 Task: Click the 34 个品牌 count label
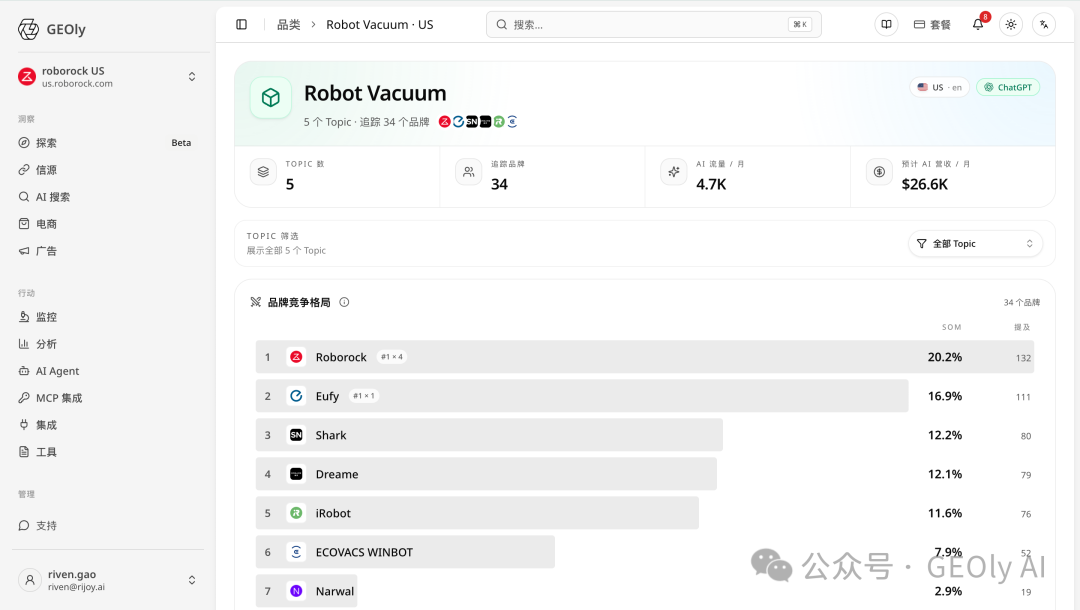[x=1021, y=302]
